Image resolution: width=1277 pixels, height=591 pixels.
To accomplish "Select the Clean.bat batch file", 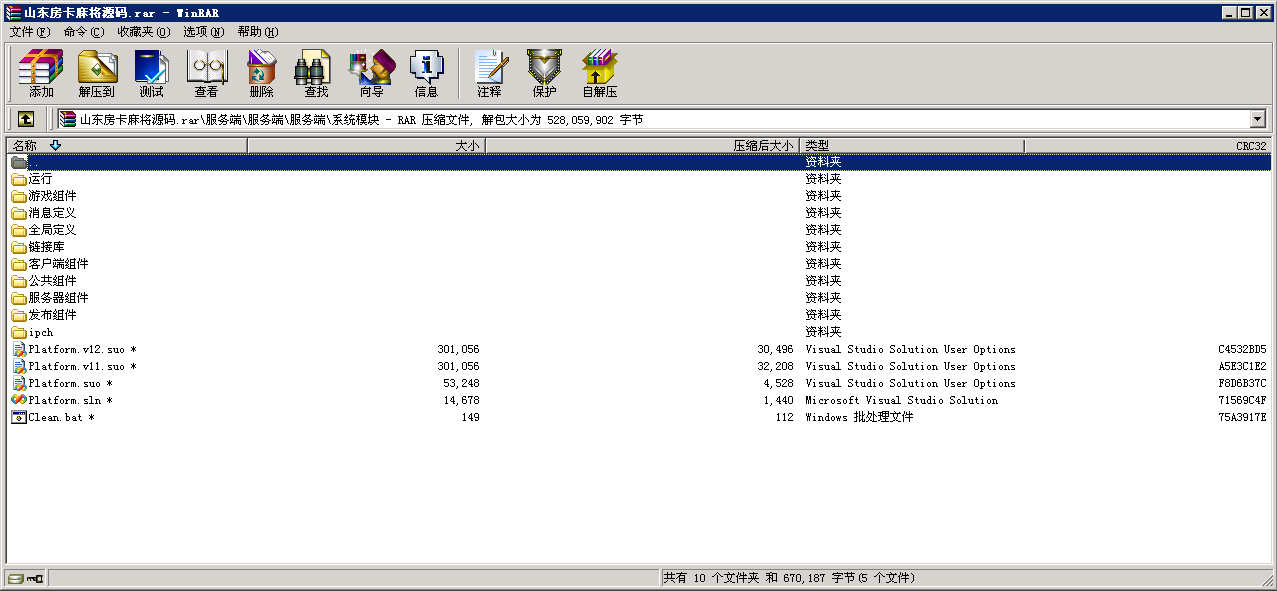I will (x=57, y=417).
